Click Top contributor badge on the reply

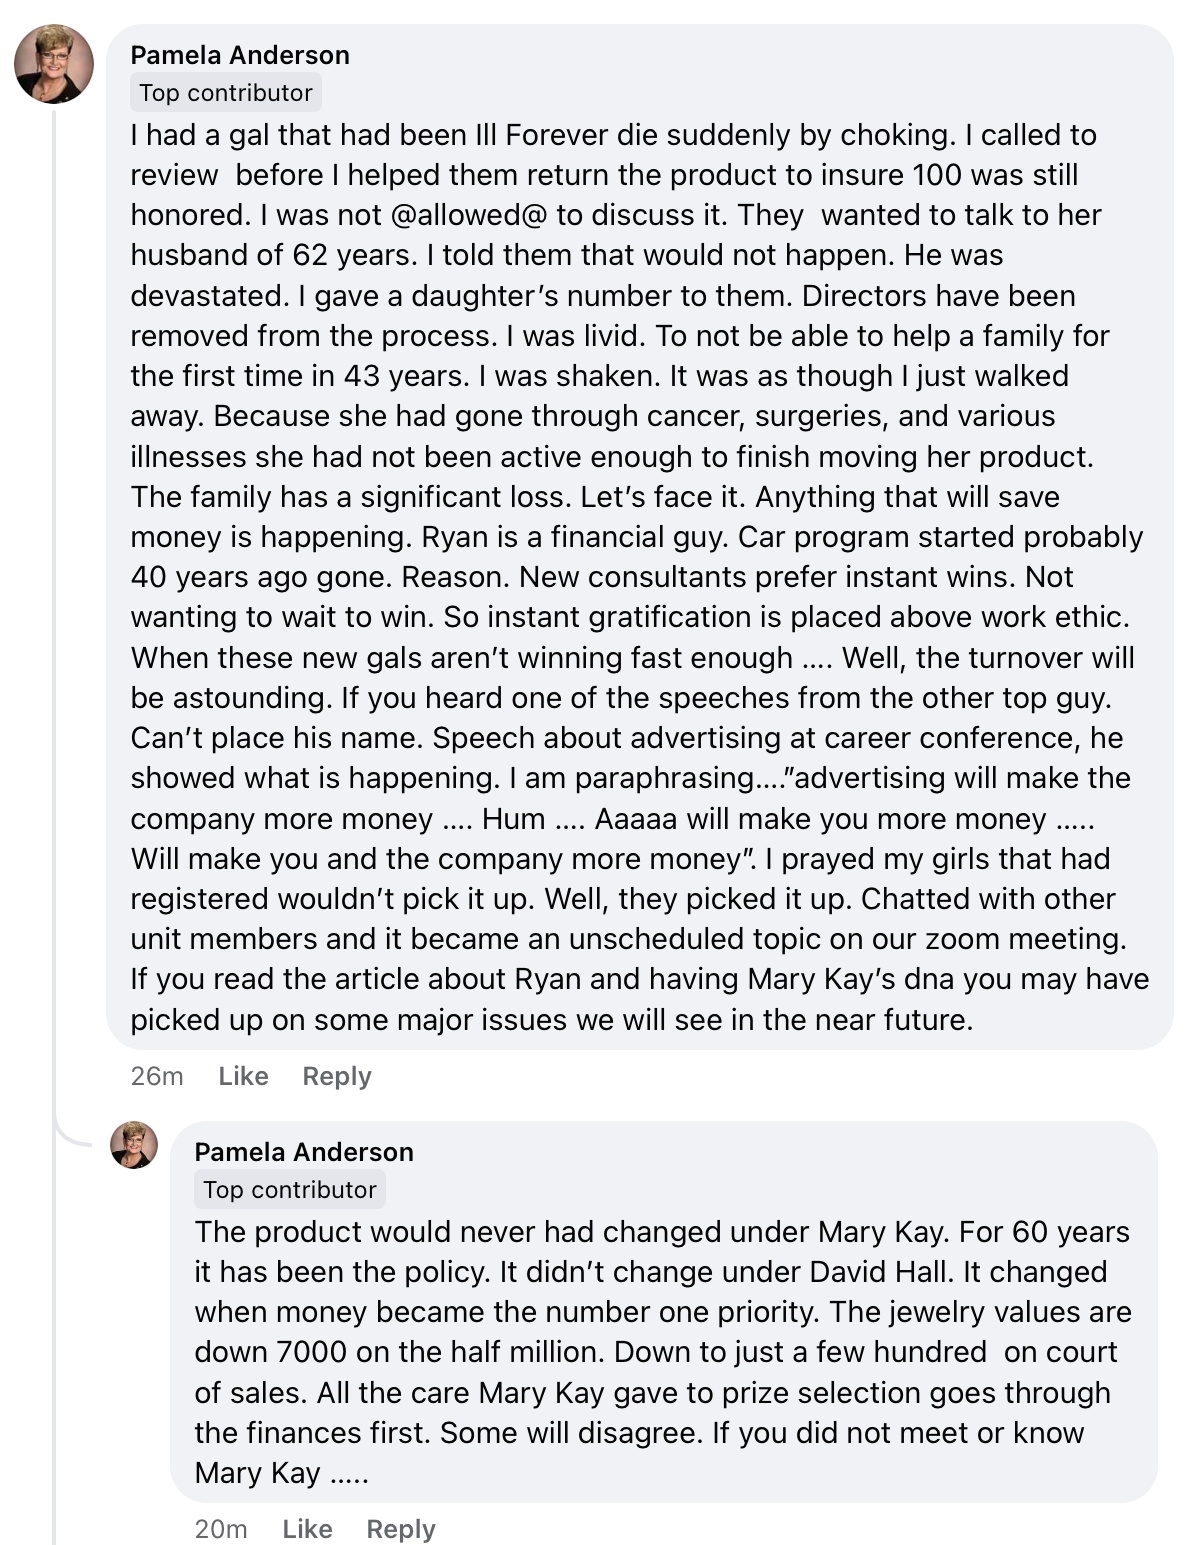click(x=290, y=1190)
